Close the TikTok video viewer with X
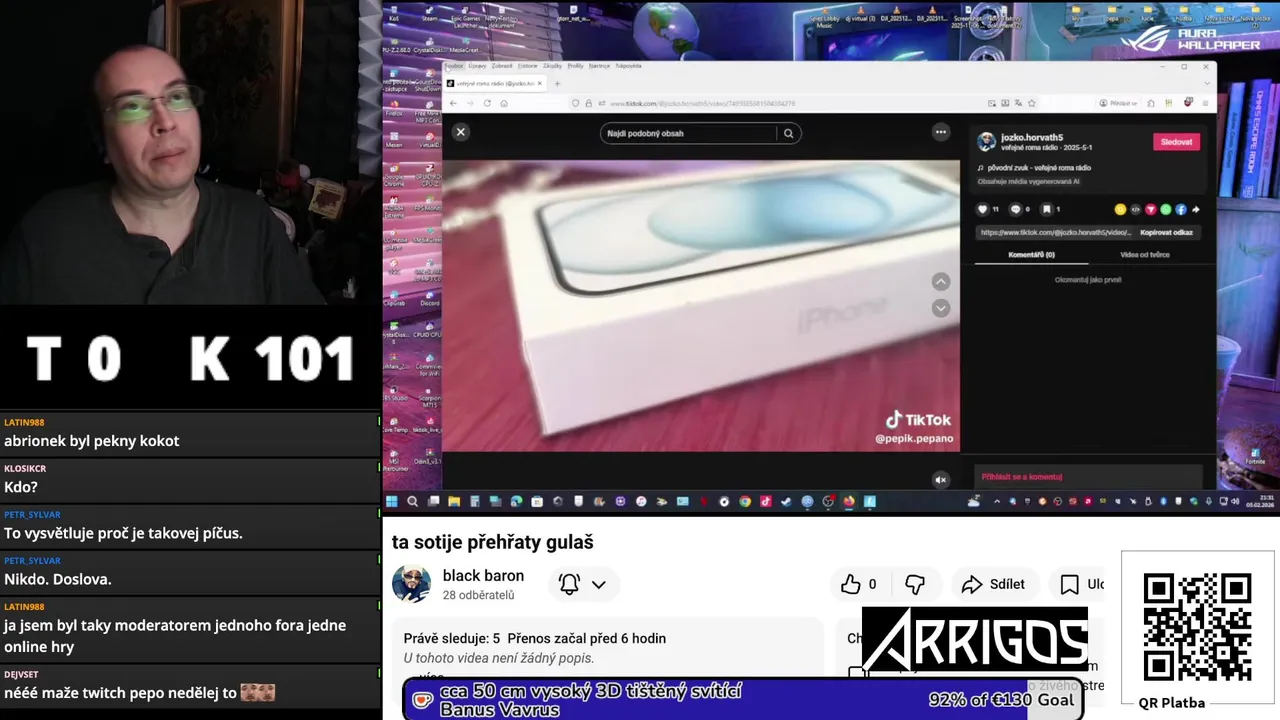The image size is (1280, 720). tap(460, 132)
